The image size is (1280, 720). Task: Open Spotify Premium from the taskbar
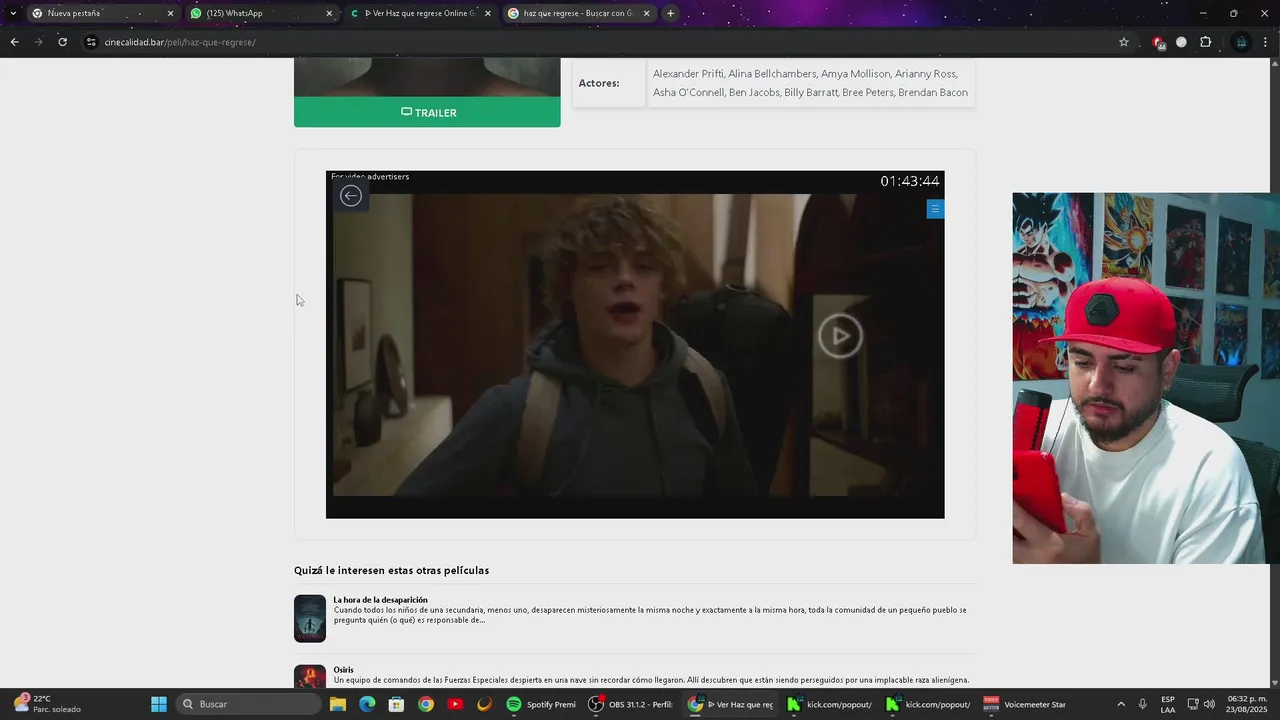click(541, 704)
